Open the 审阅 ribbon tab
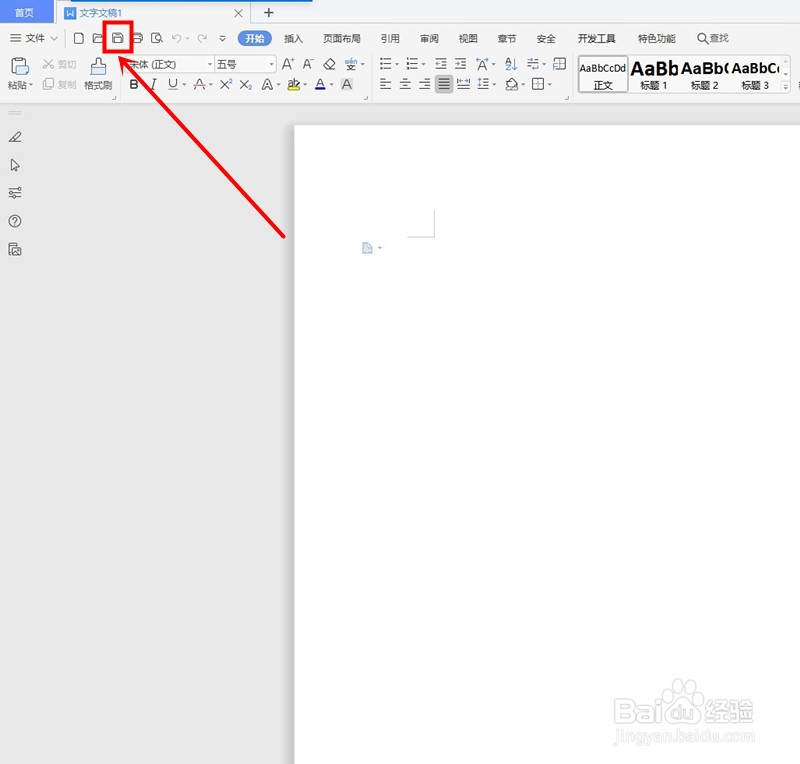Screen dimensions: 800x764 pos(429,38)
